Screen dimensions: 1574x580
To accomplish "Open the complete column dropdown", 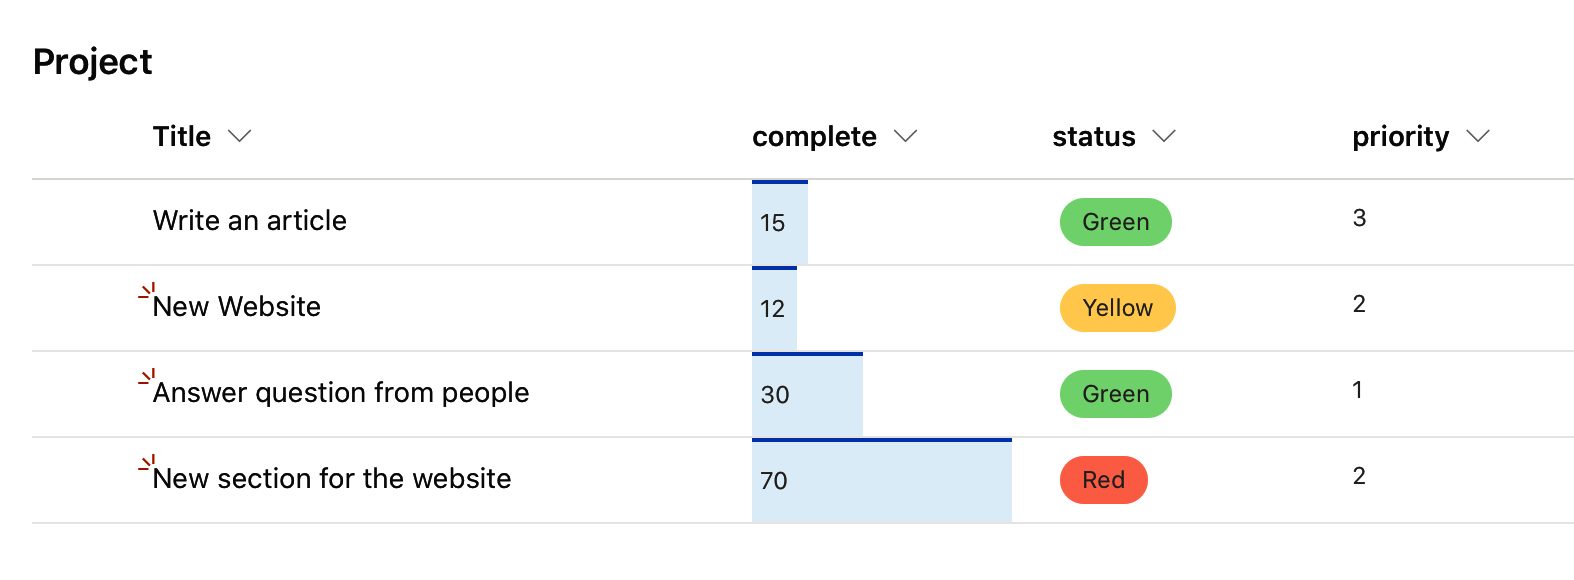I will click(906, 135).
